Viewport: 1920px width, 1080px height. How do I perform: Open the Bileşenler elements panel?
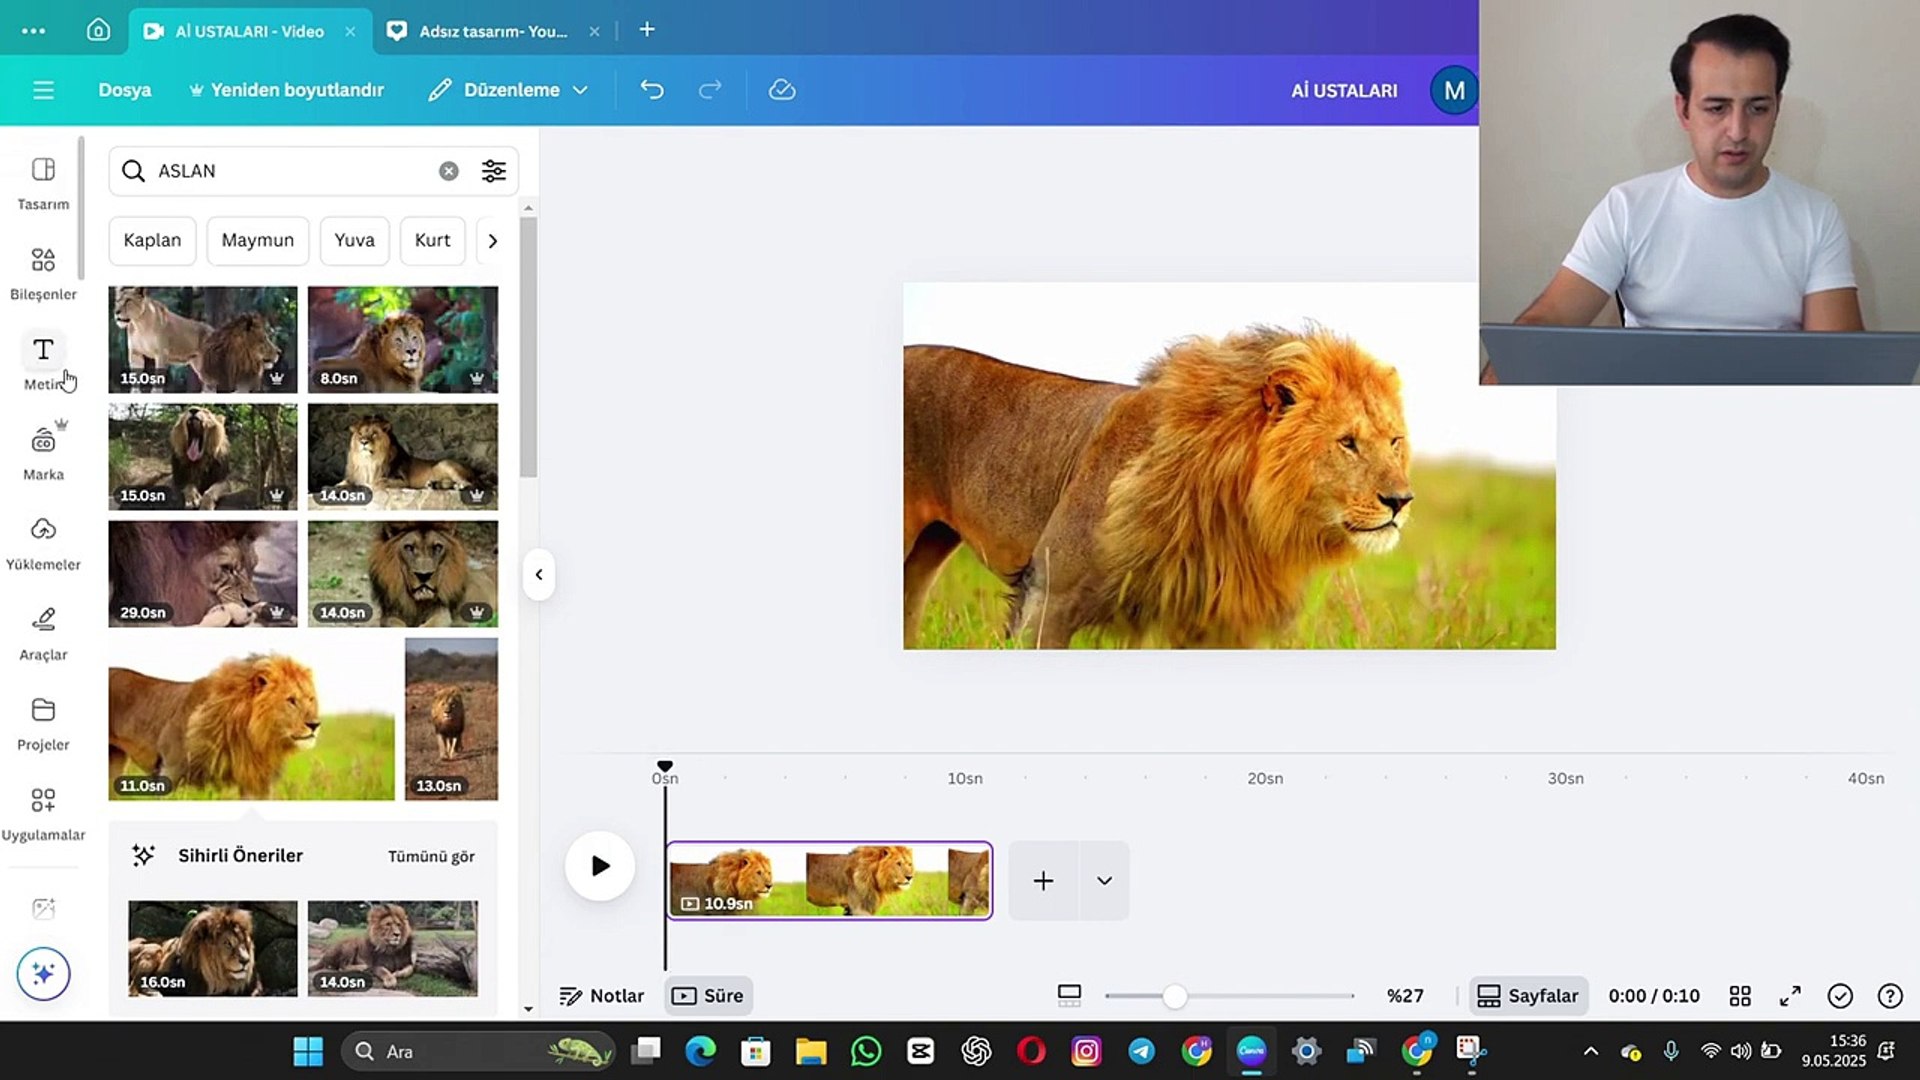click(43, 272)
